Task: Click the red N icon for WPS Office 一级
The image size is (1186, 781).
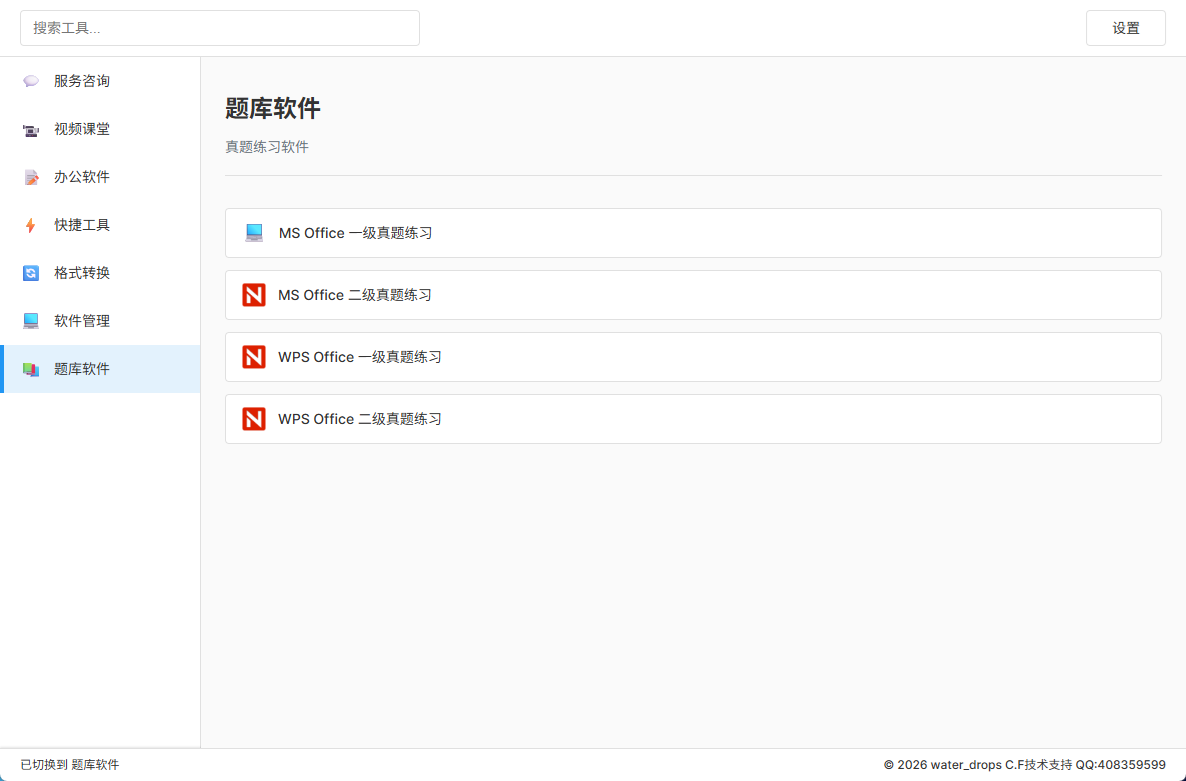Action: point(254,357)
